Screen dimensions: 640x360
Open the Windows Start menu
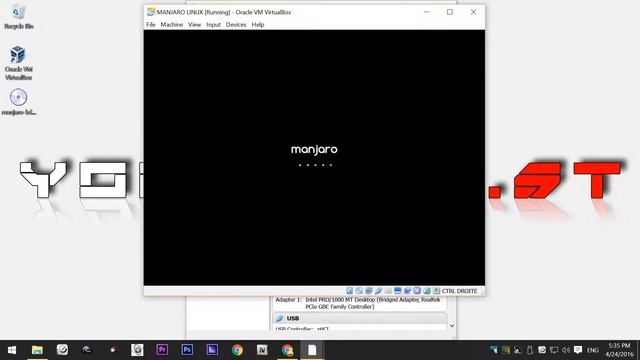(x=12, y=350)
